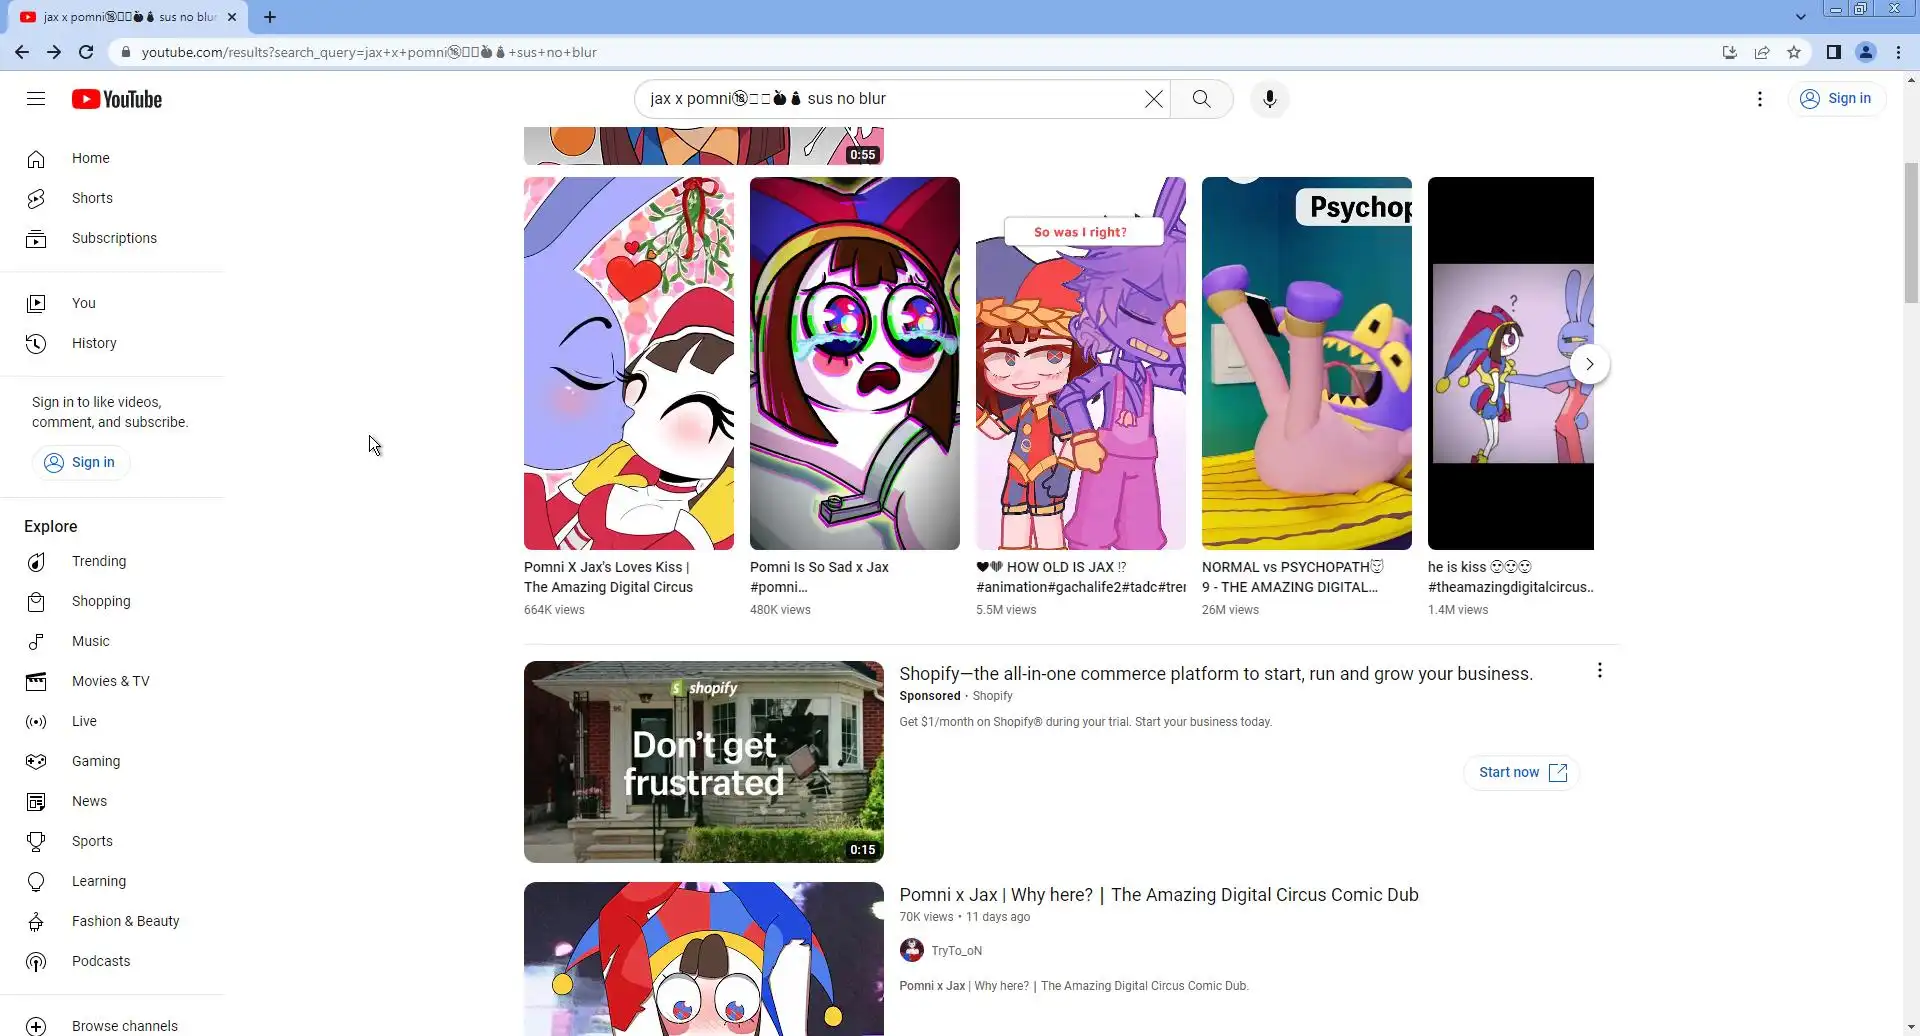Open the Trending flame icon
1920x1036 pixels.
36,562
